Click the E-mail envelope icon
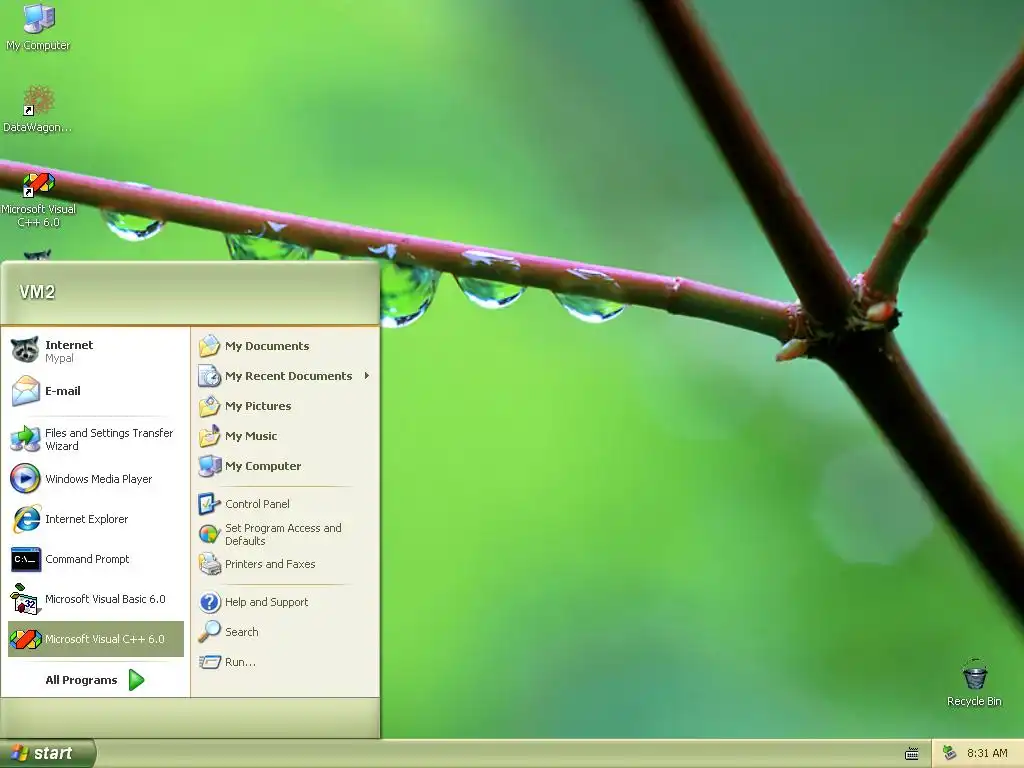The image size is (1024, 768). (x=25, y=391)
